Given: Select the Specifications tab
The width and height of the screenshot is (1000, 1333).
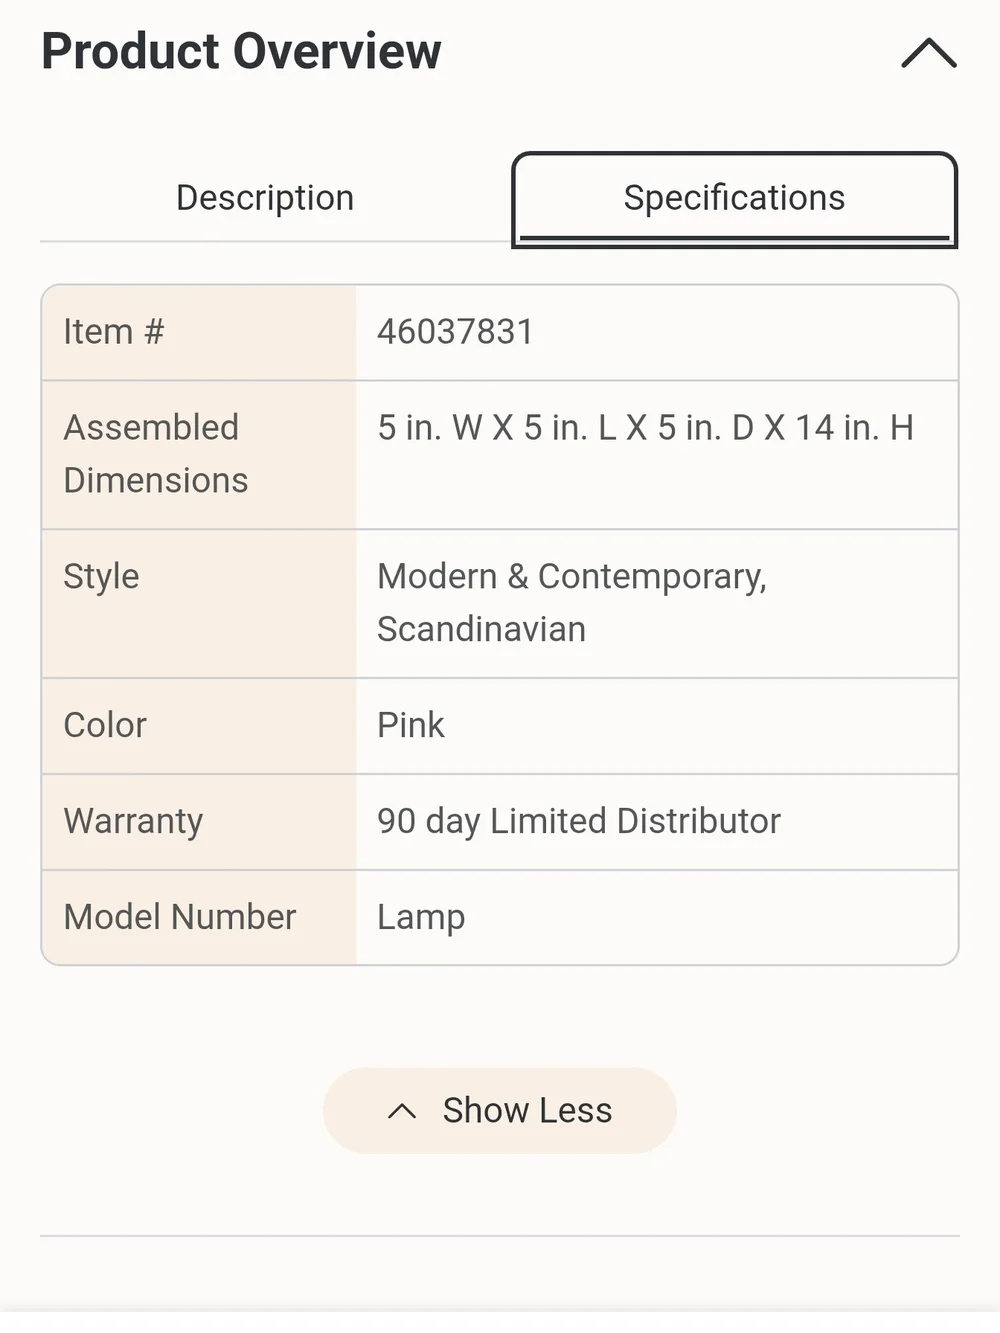Looking at the screenshot, I should [x=734, y=198].
